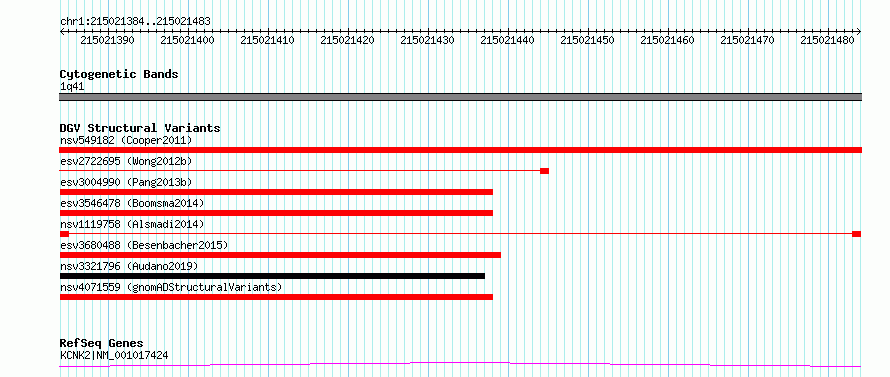
Task: Click the 215021460 ruler tick label
Action: tap(668, 40)
